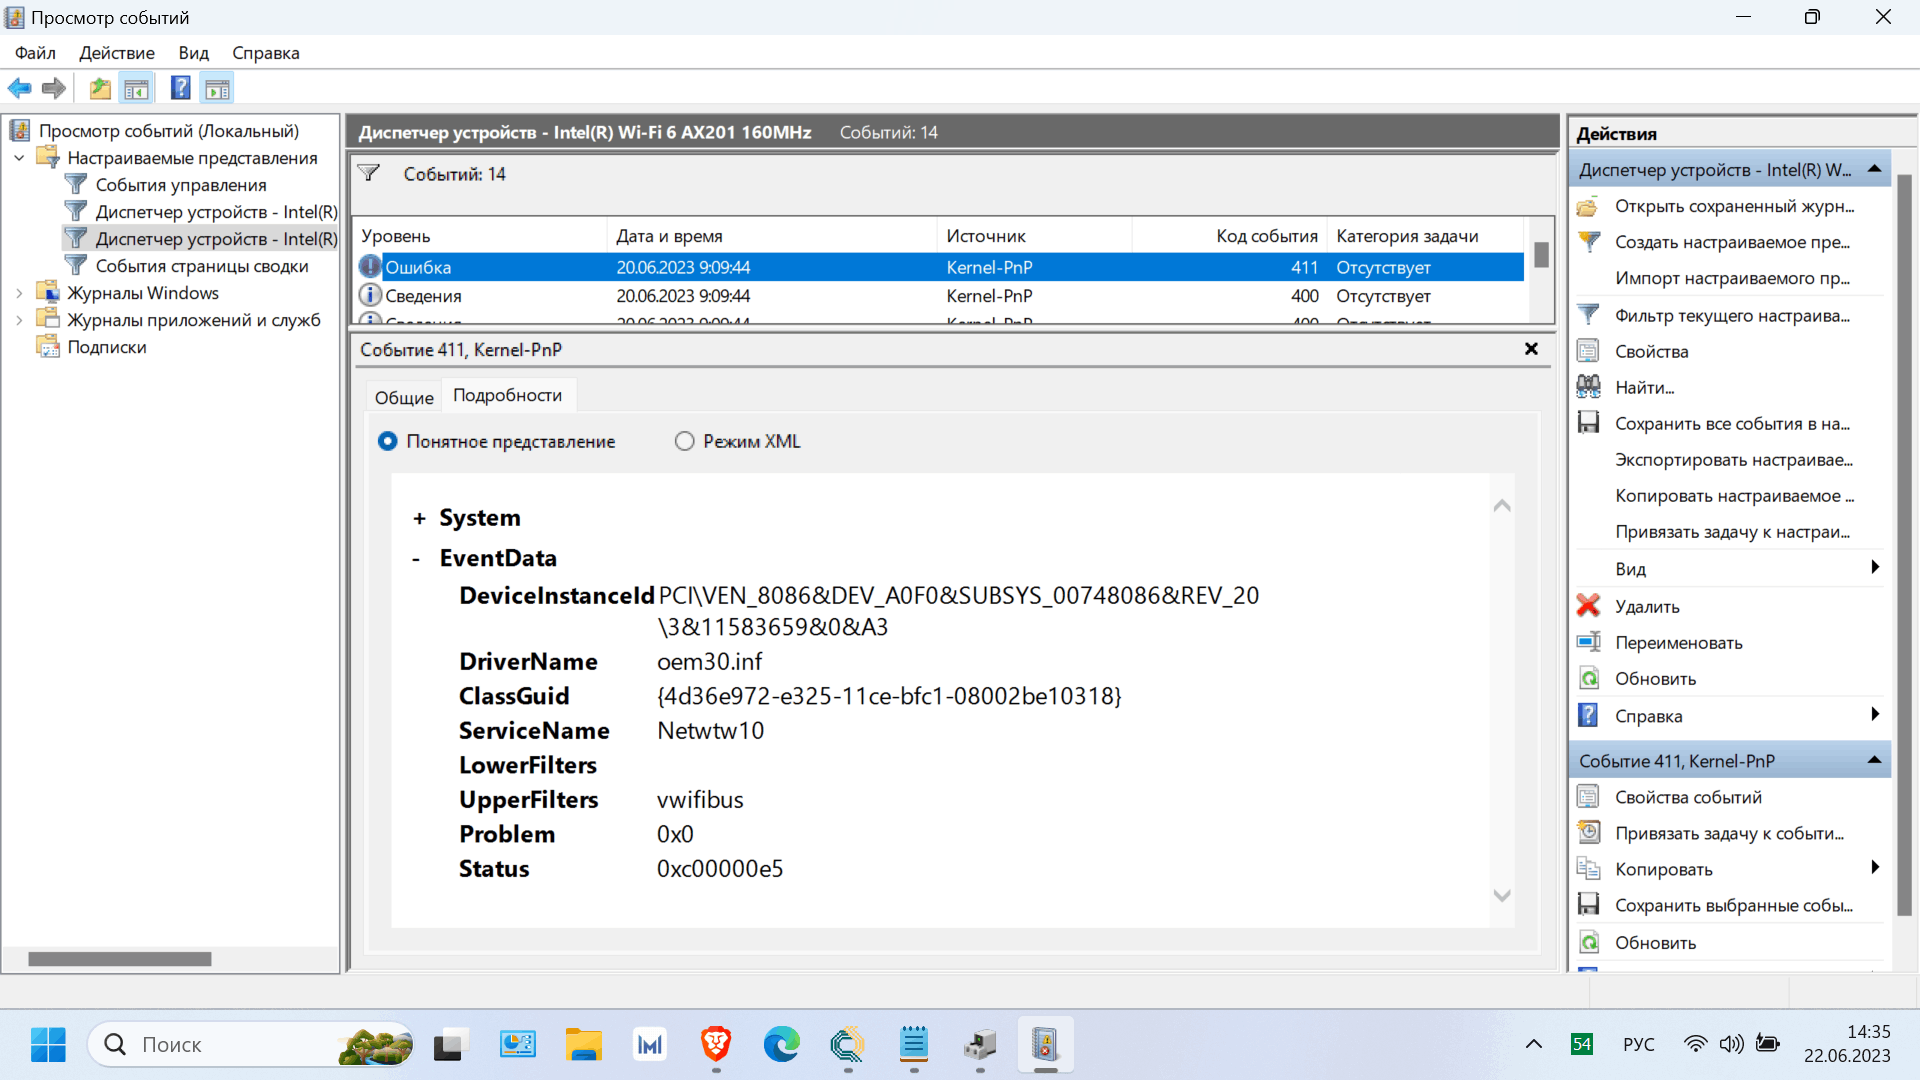Open Microsoft Edge from the taskbar
Screen dimensions: 1920x1080
tap(782, 1045)
